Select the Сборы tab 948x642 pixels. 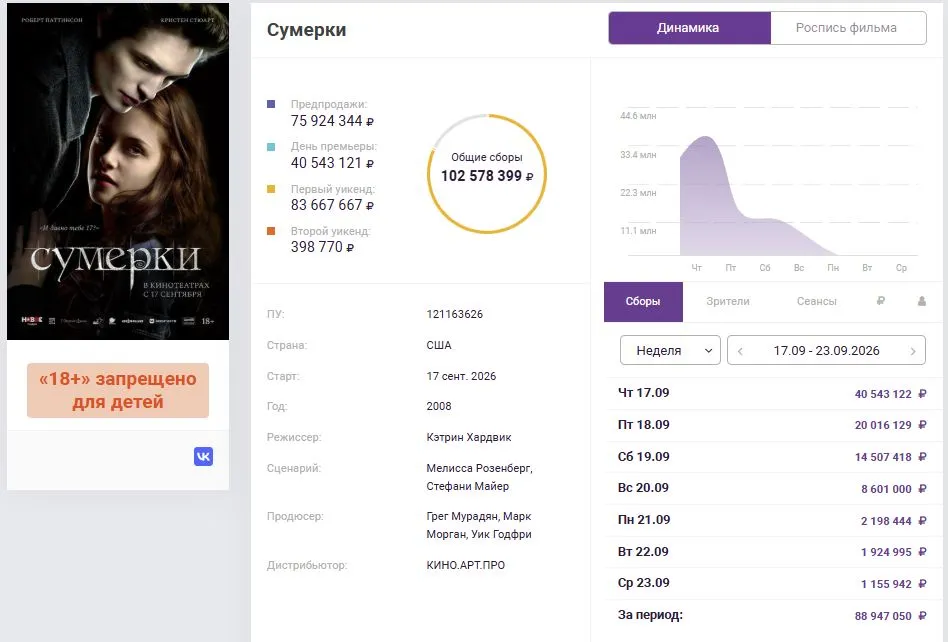click(x=643, y=301)
